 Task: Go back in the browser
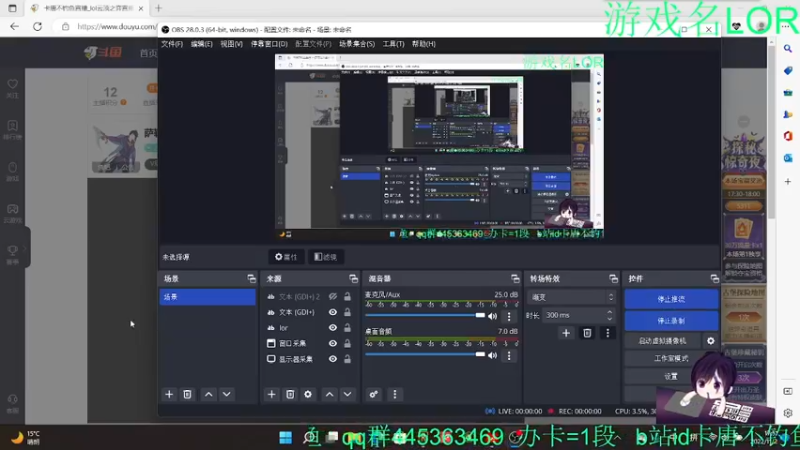(x=14, y=27)
